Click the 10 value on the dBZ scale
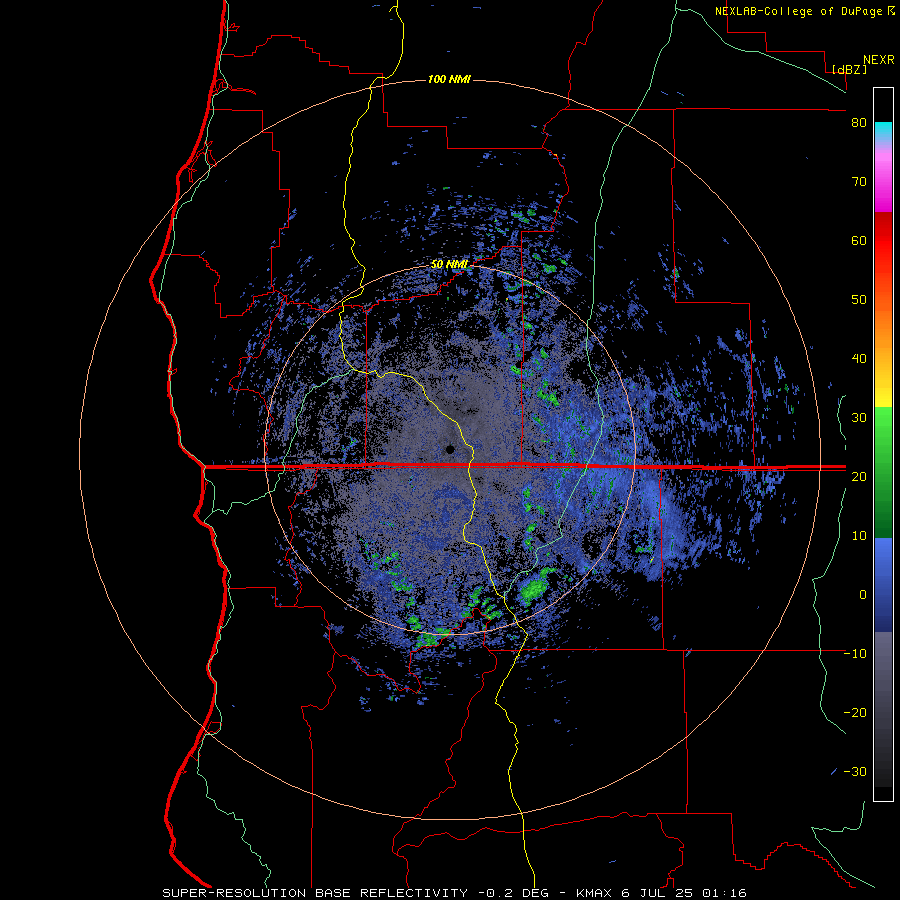 tap(859, 536)
